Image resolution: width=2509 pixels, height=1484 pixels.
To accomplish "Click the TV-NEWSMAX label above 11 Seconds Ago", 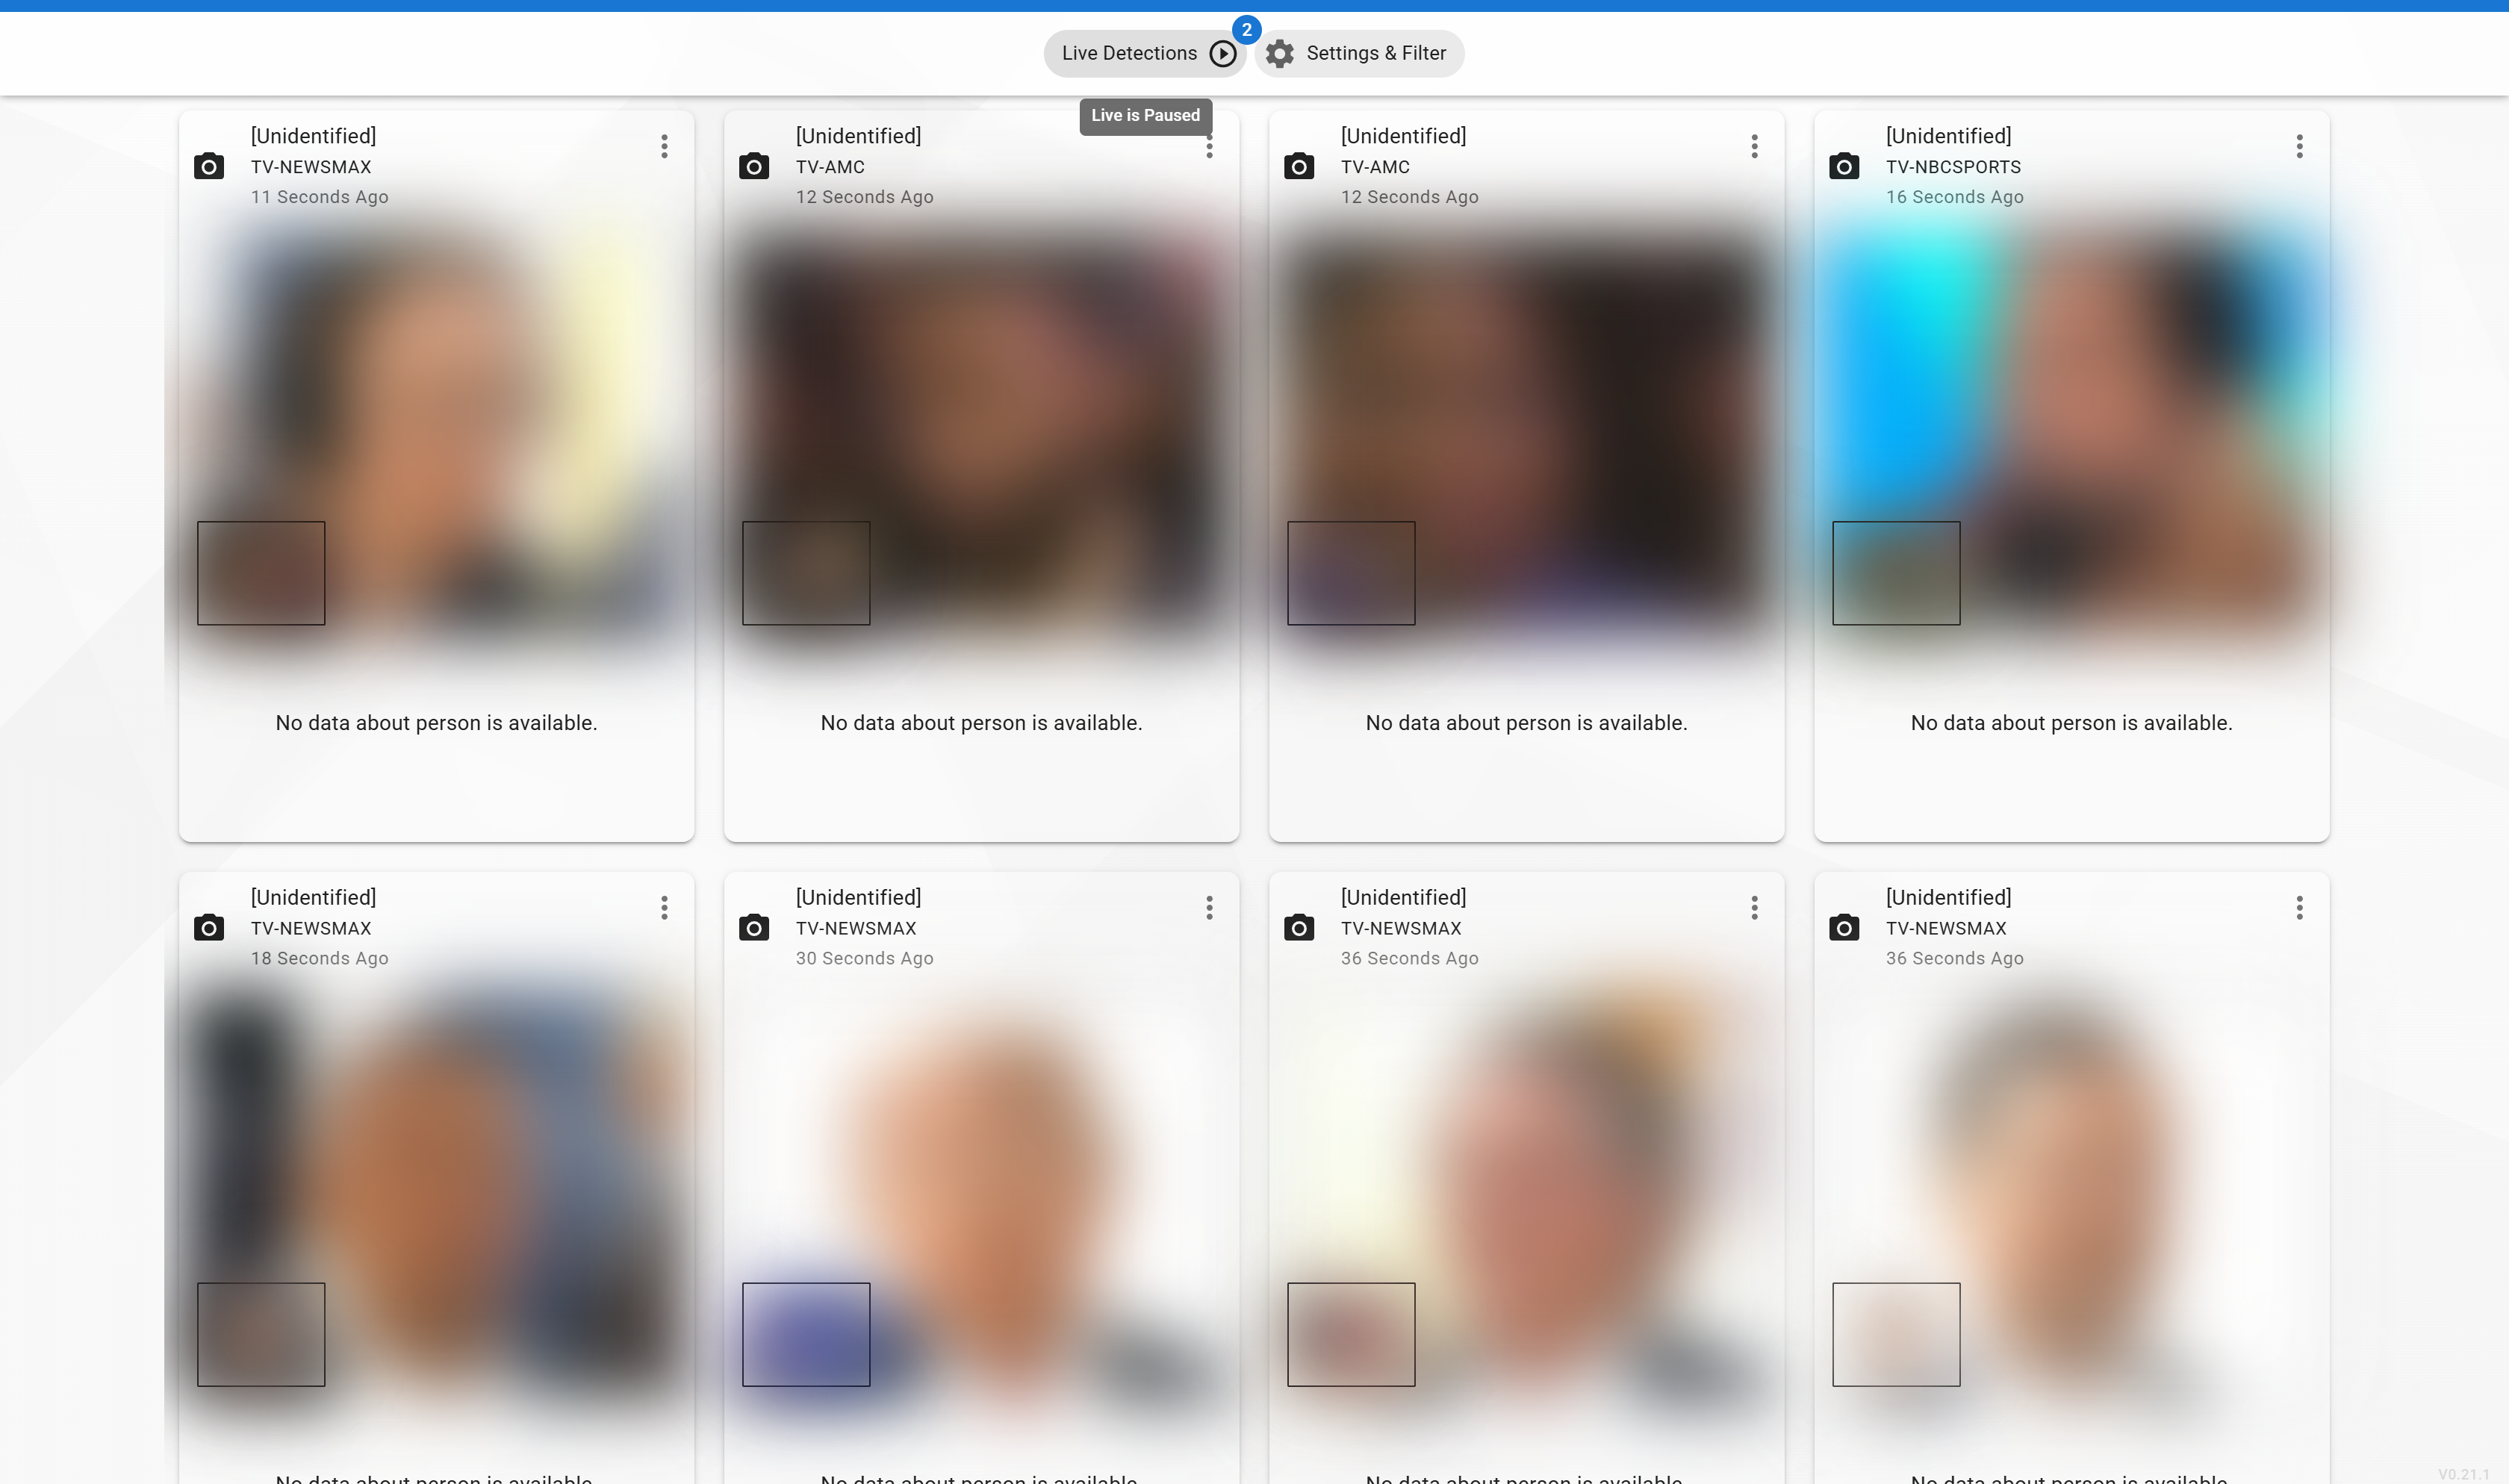I will 311,167.
